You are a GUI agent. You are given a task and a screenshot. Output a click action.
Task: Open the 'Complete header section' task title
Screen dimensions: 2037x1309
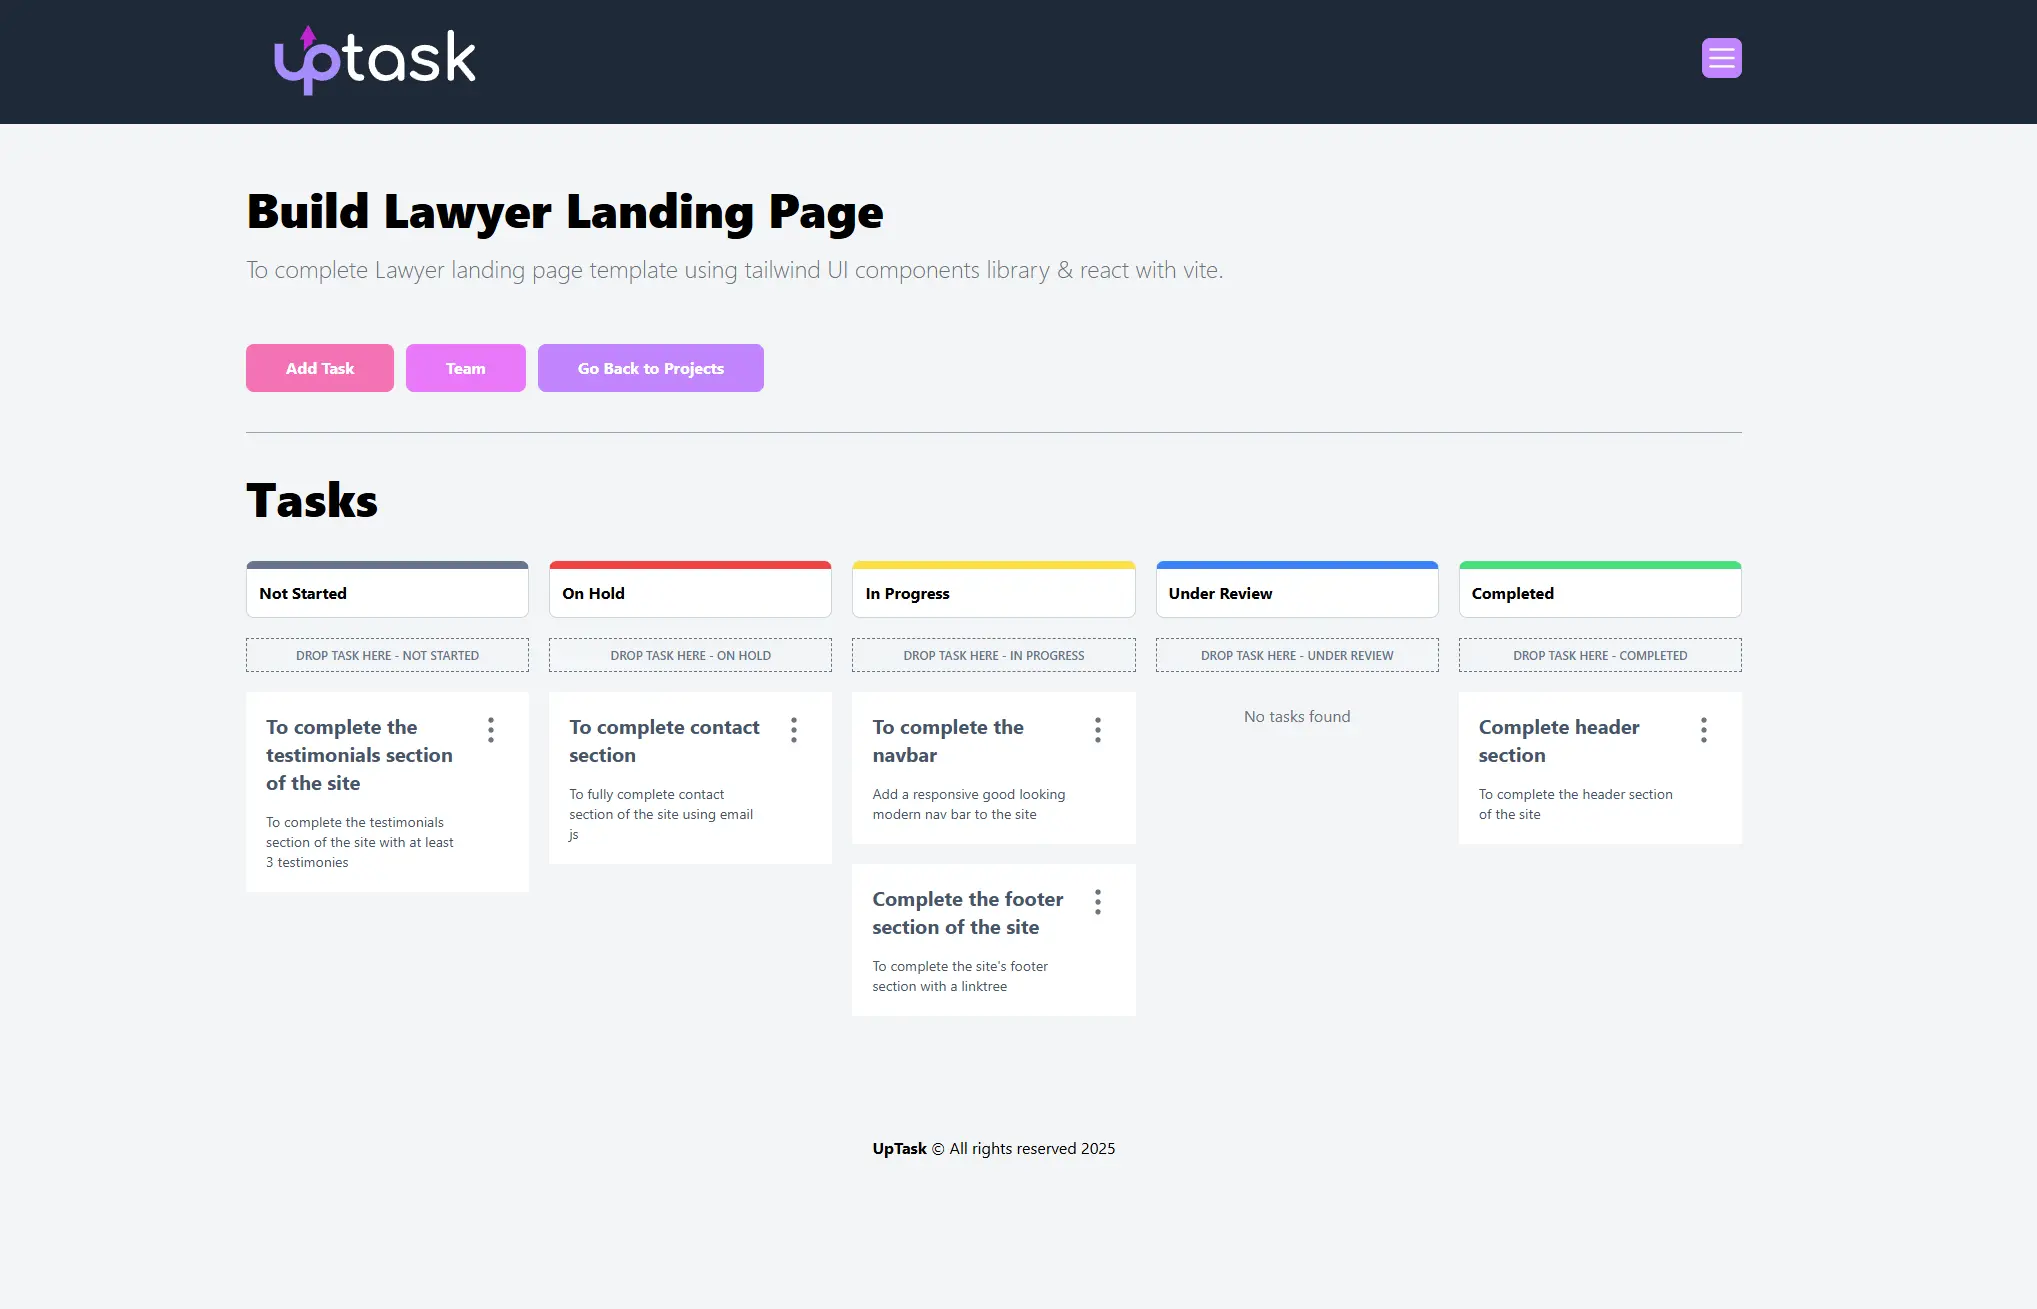(x=1558, y=741)
